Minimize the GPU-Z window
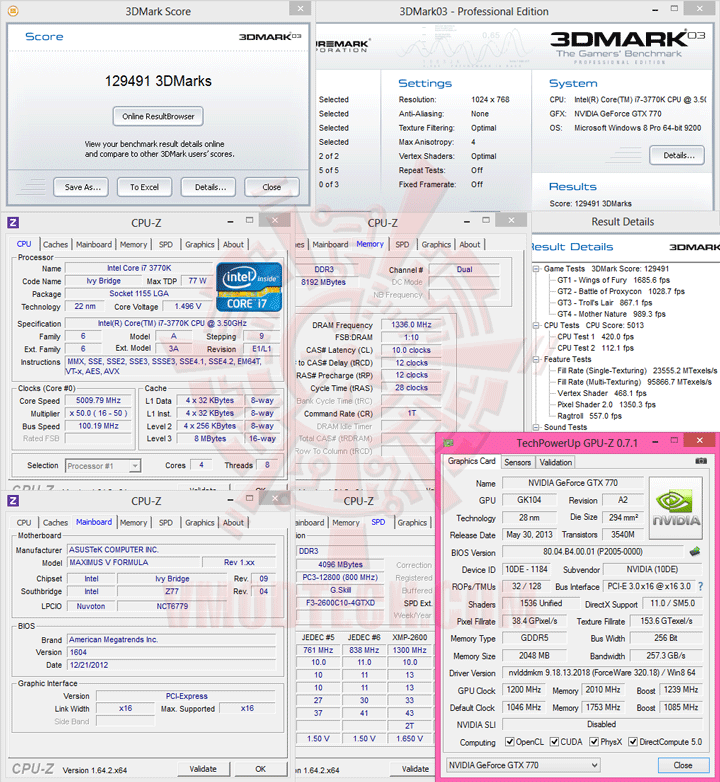This screenshot has height=782, width=720. (x=655, y=441)
